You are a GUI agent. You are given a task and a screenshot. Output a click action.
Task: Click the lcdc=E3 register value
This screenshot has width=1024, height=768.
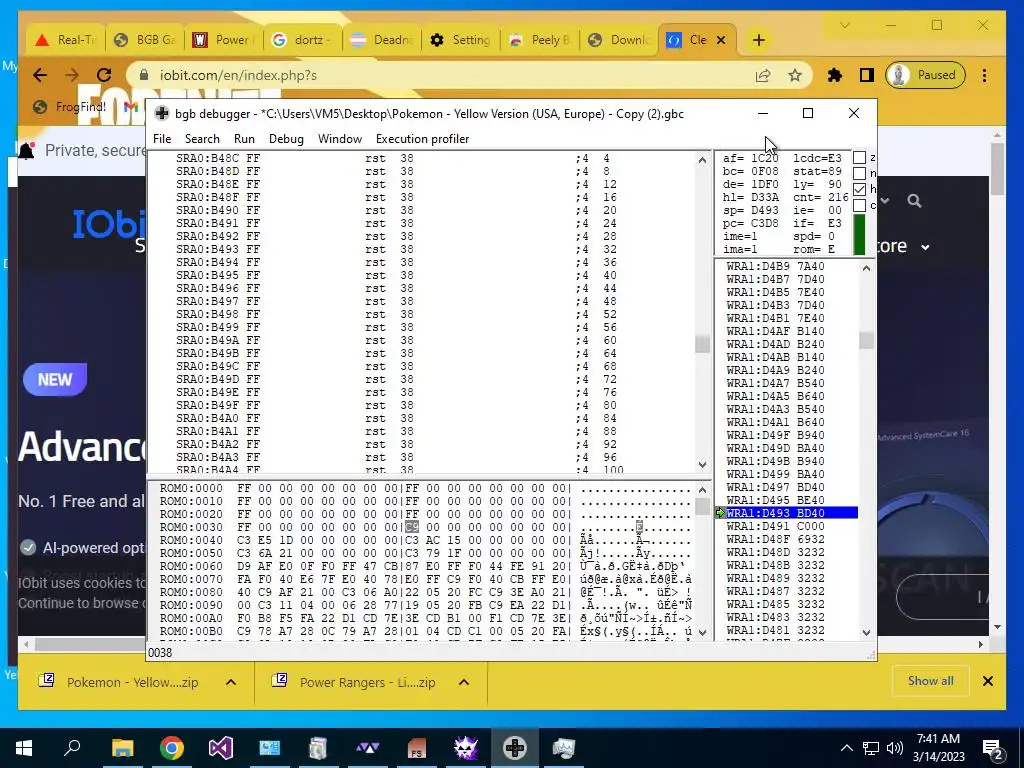pyautogui.click(x=817, y=158)
